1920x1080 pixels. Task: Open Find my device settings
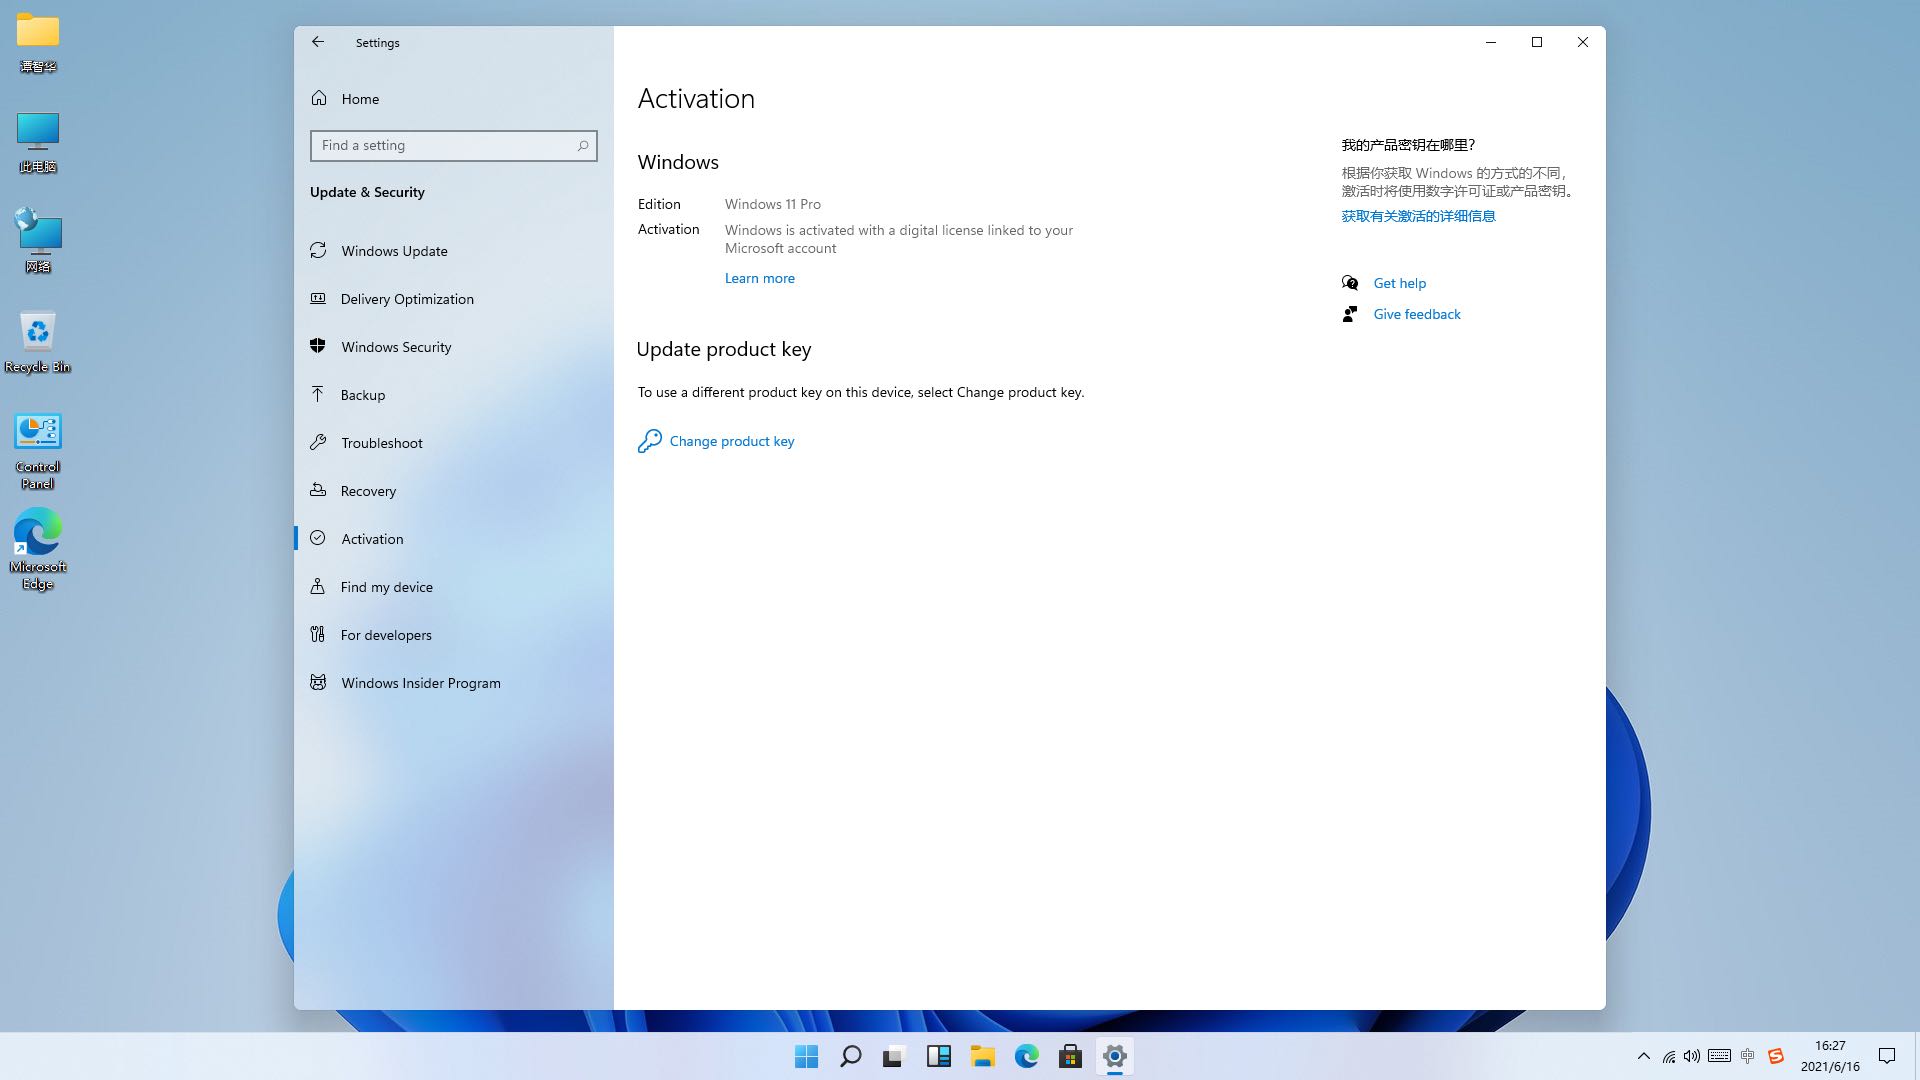point(386,587)
